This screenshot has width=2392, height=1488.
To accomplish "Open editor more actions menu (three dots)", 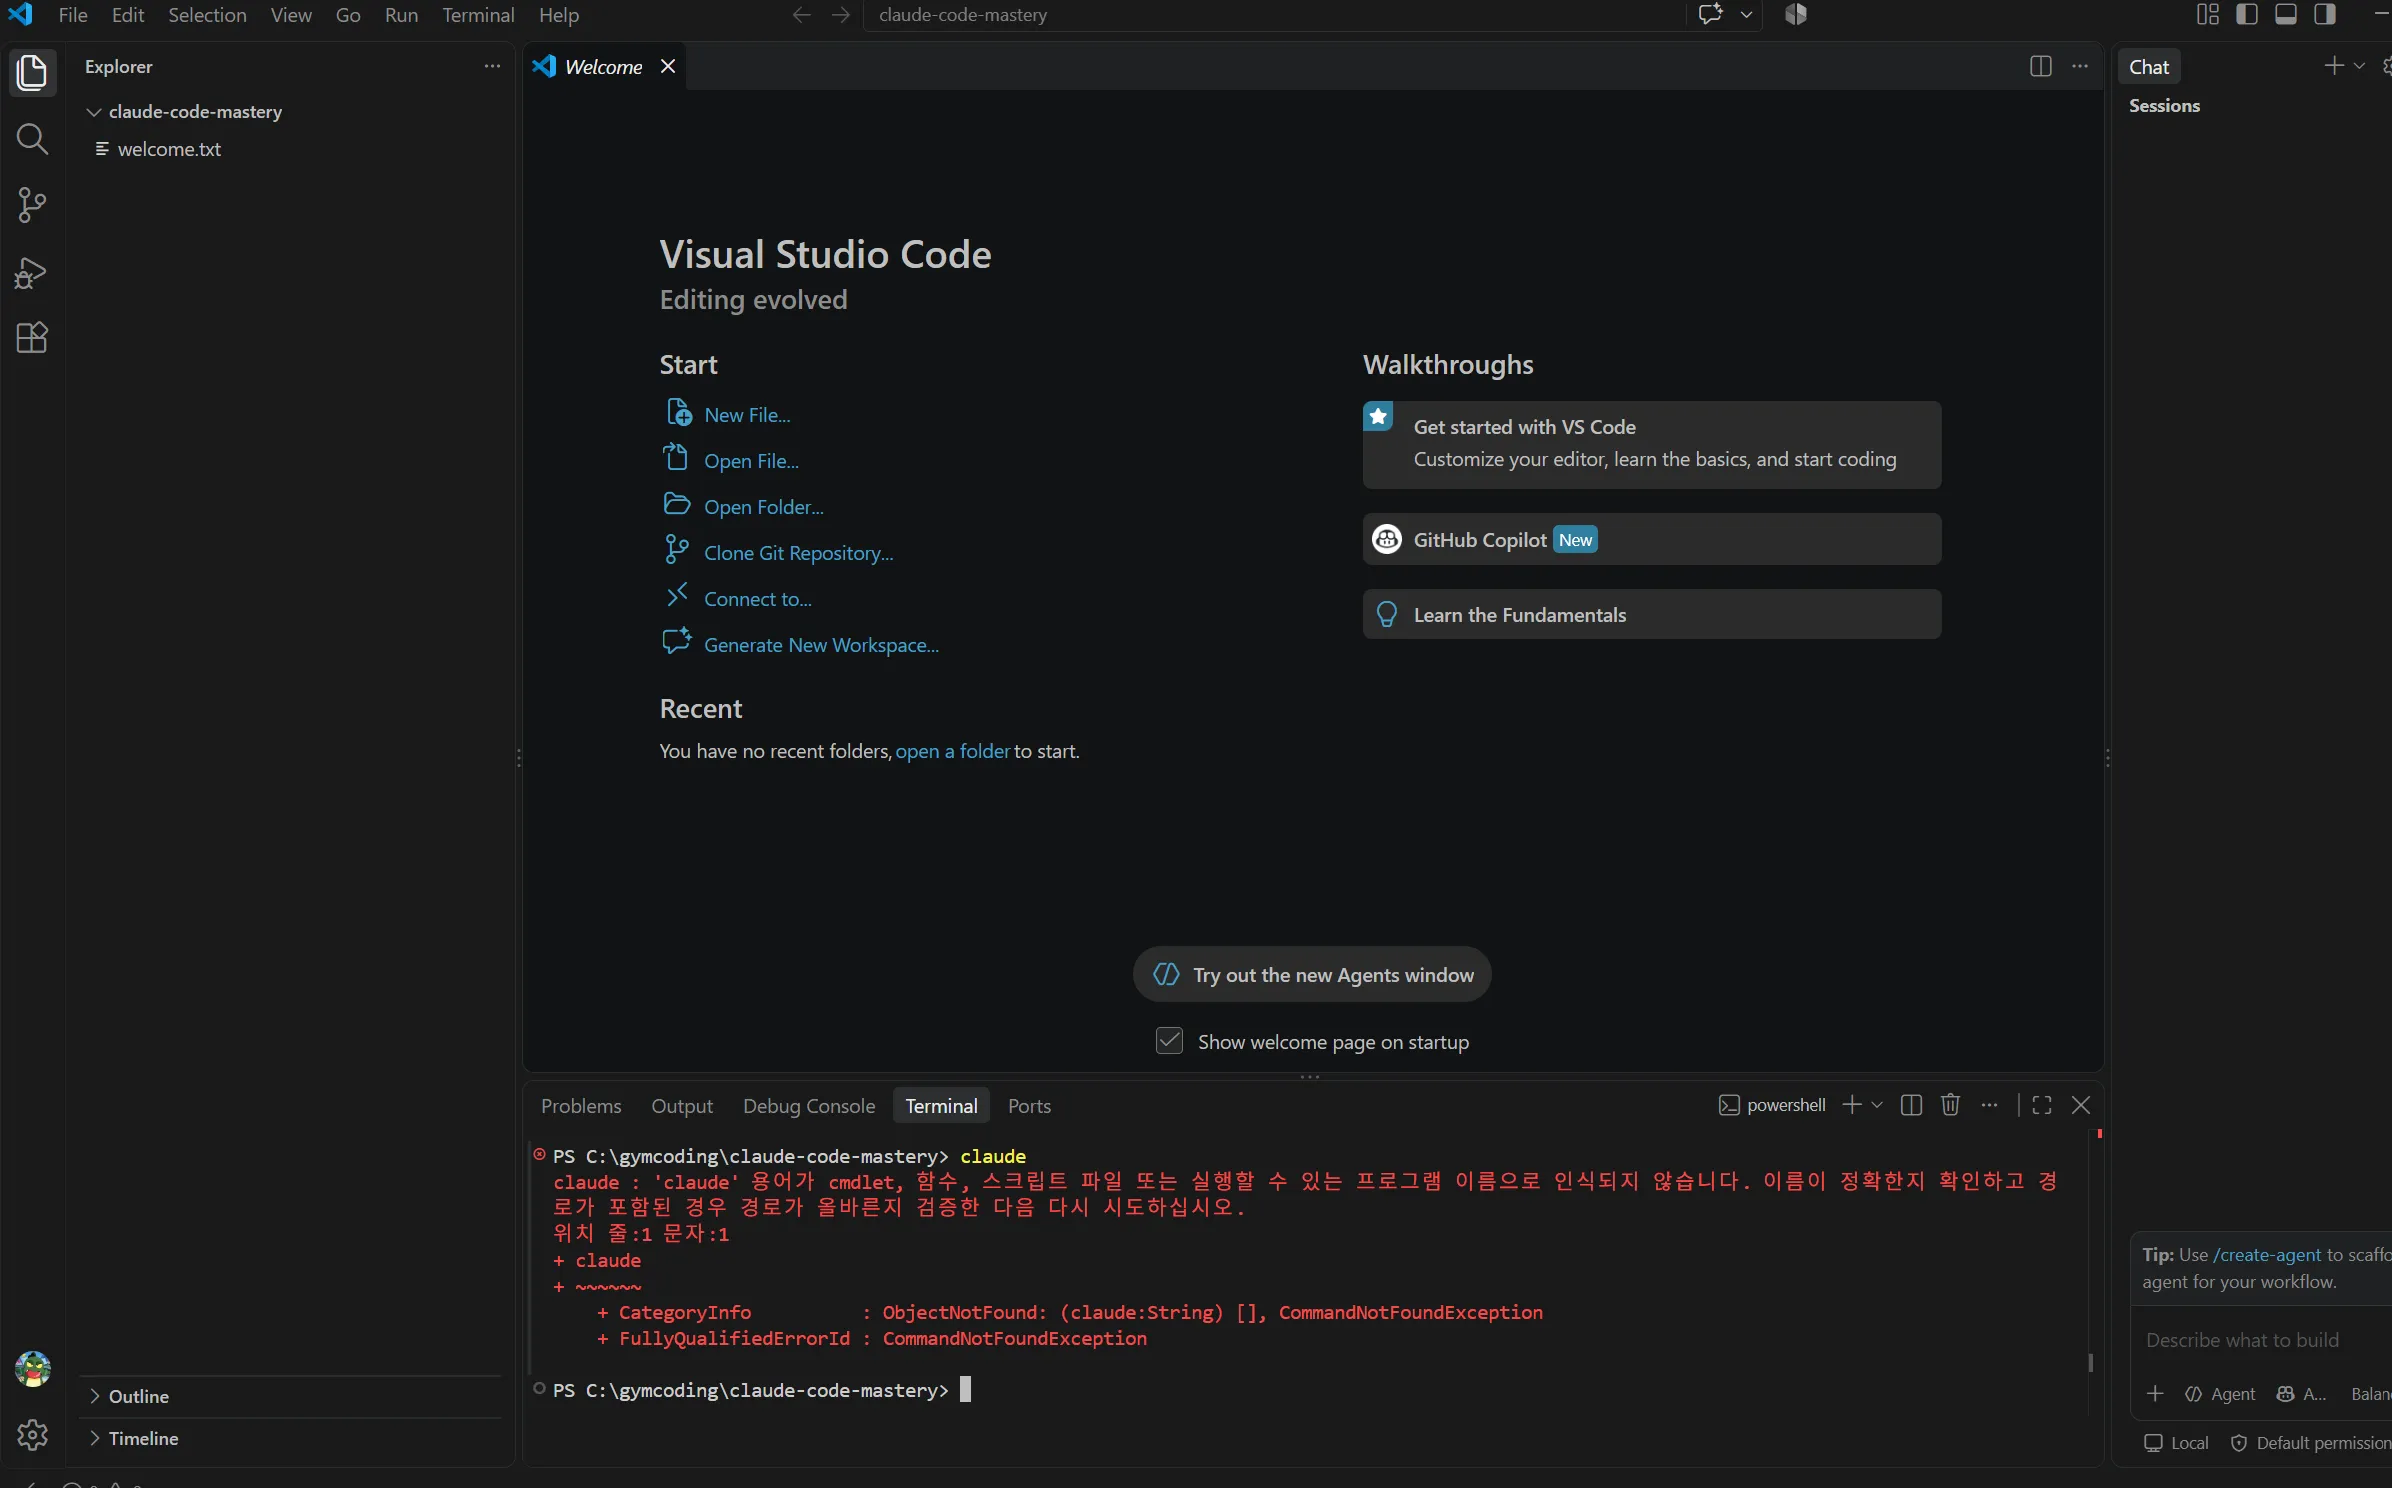I will [2080, 66].
